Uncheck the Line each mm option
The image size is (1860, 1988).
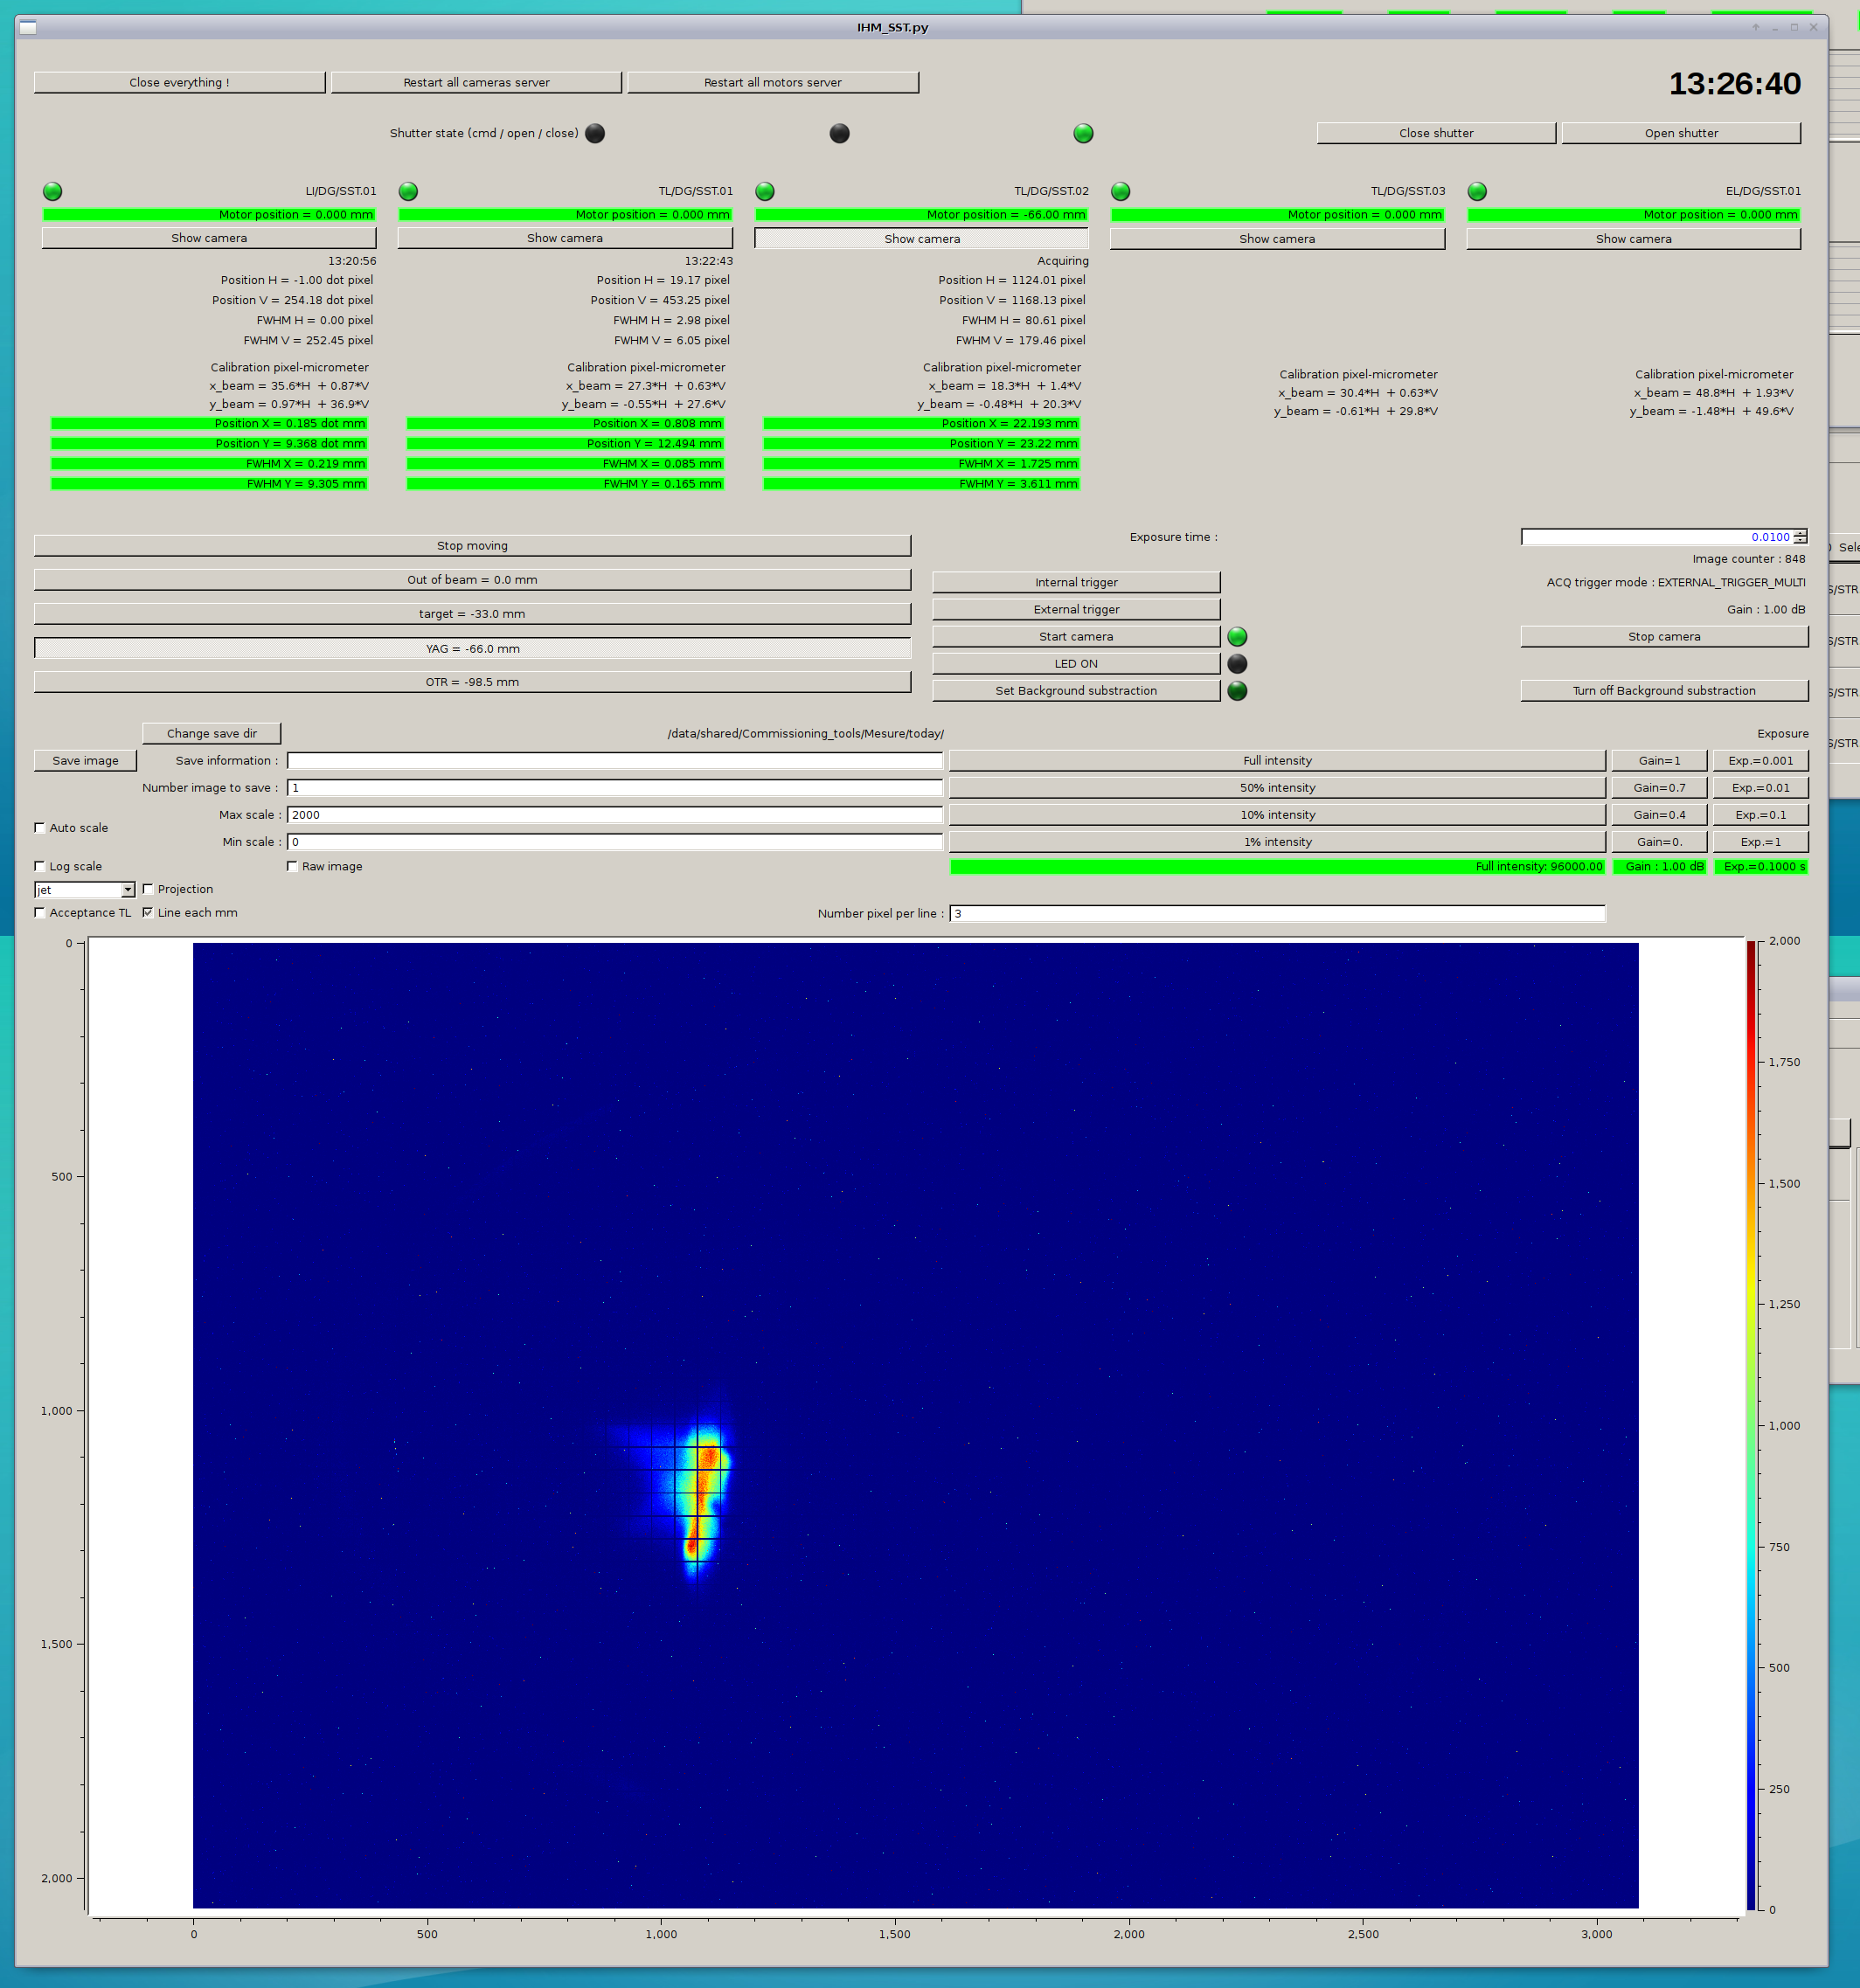point(148,912)
